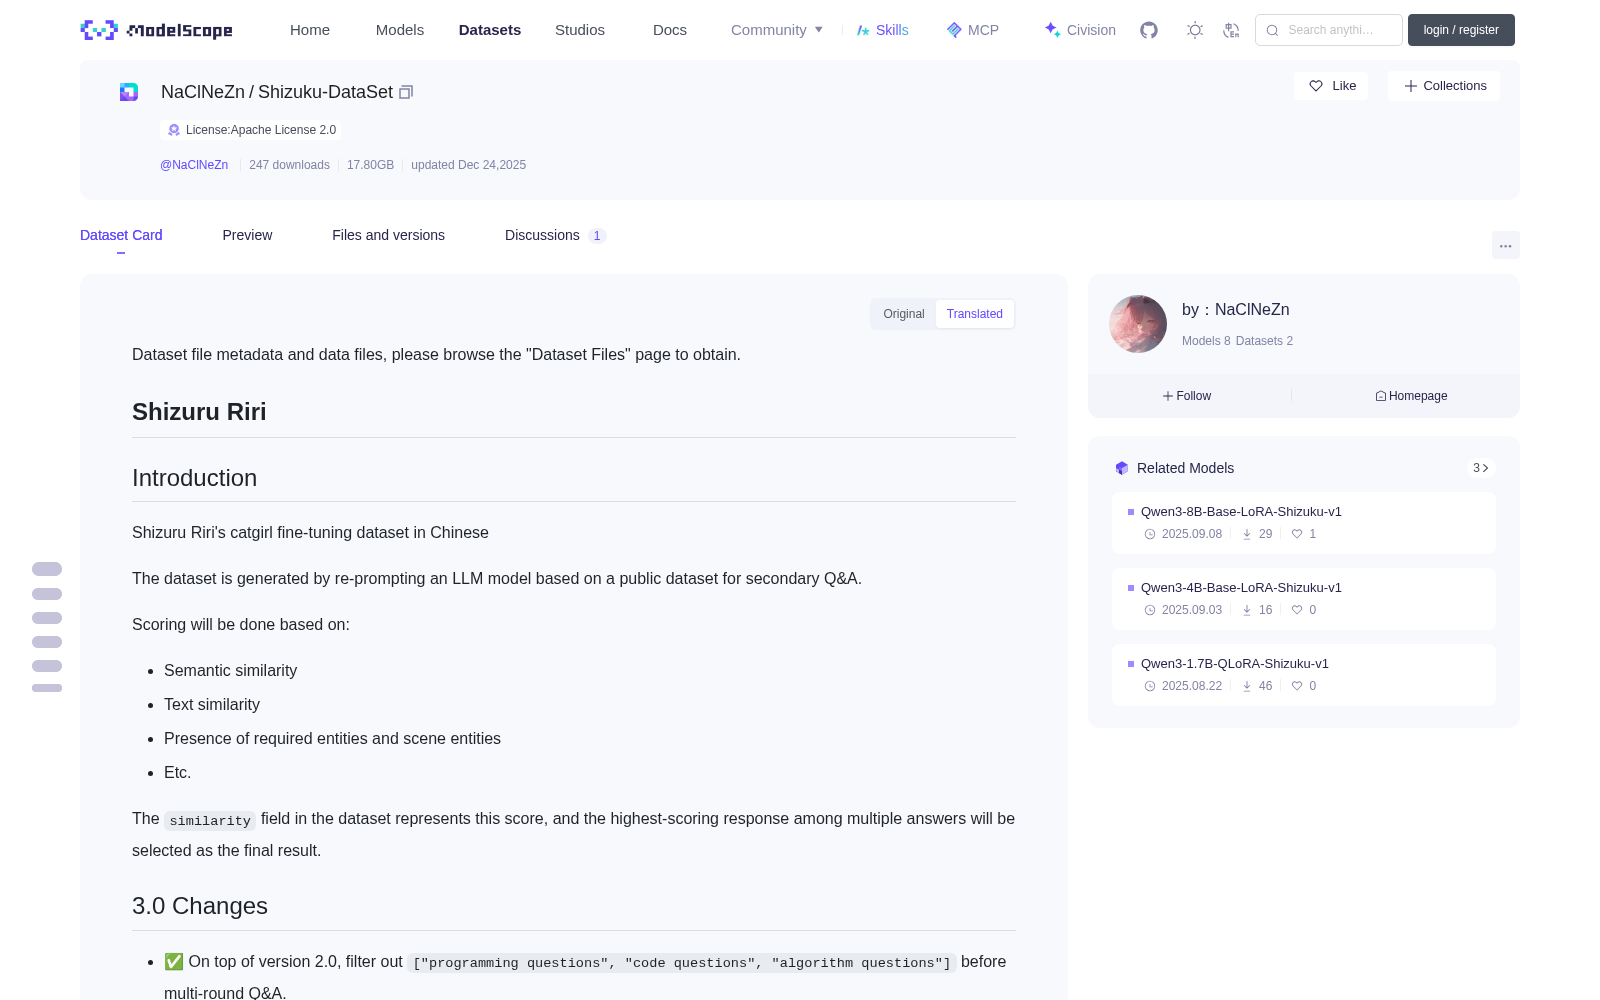The height and width of the screenshot is (1000, 1600).
Task: Open Qwen3-4B-Base-LoRA-Shizuku-v1 model
Action: tap(1241, 587)
